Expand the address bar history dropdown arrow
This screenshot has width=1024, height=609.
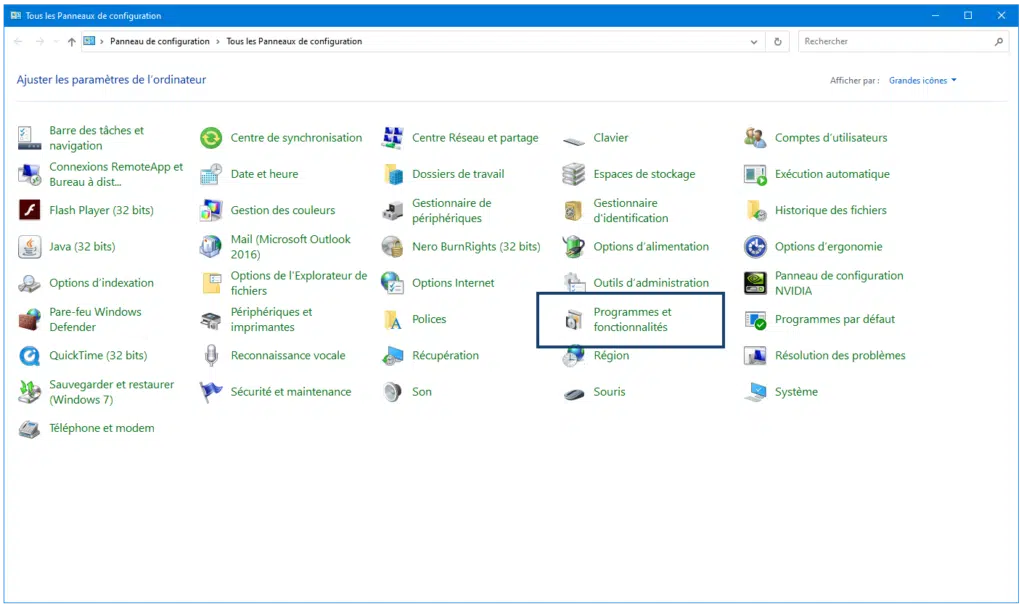point(754,42)
